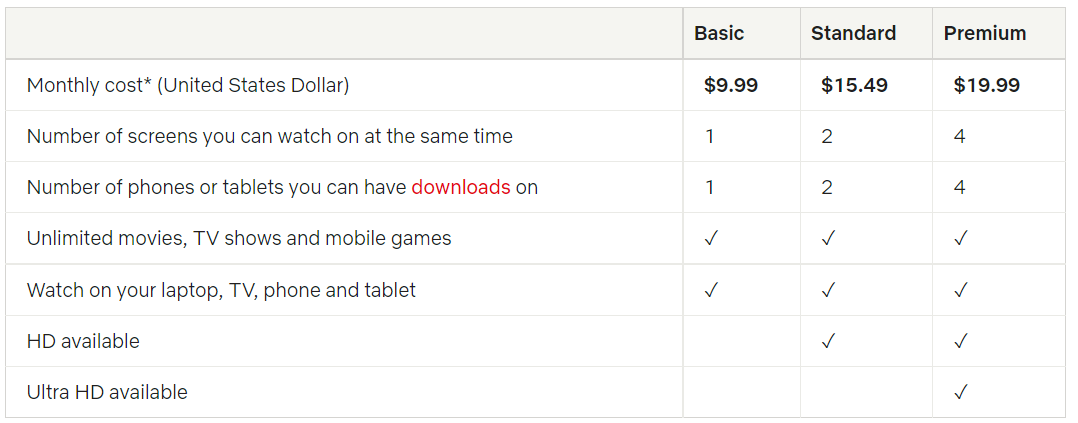Click Standard checkmark in laptop, TV row

(x=827, y=290)
